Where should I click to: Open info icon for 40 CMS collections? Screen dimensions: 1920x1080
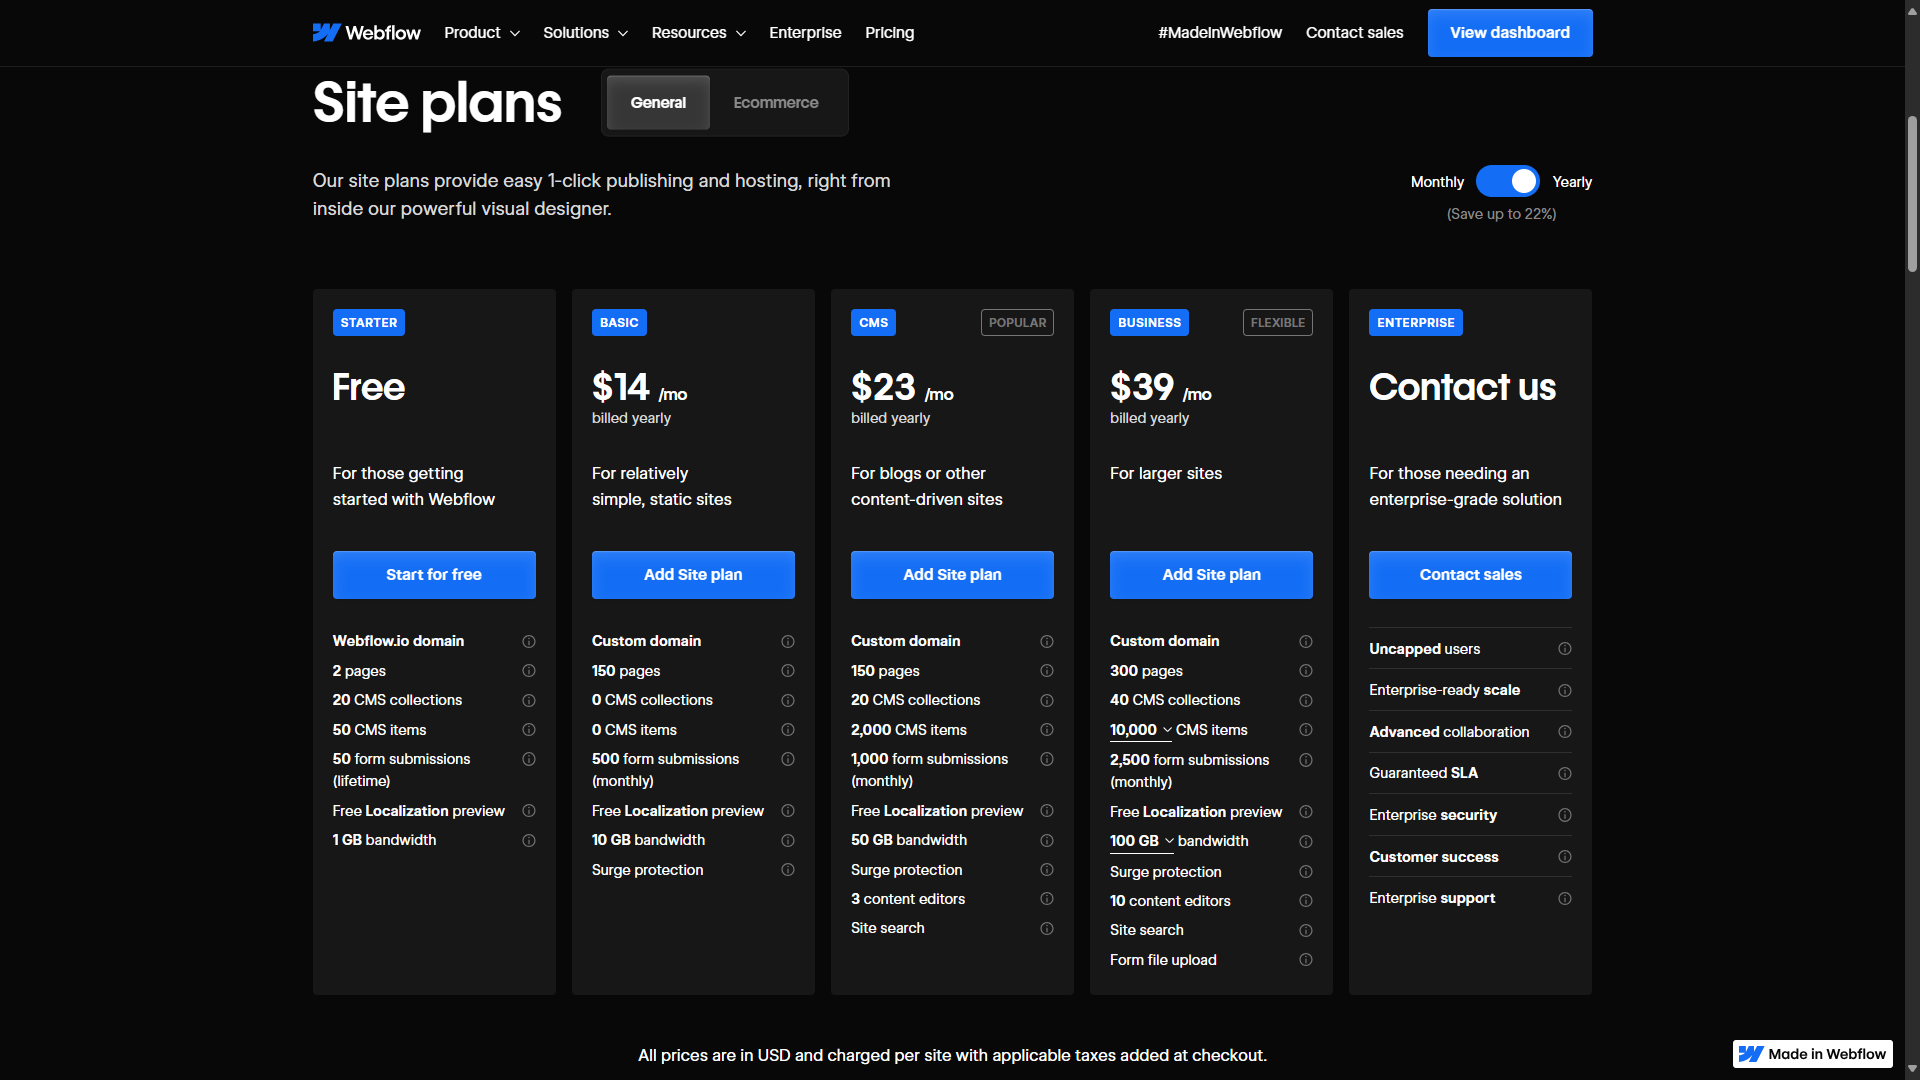[1306, 701]
